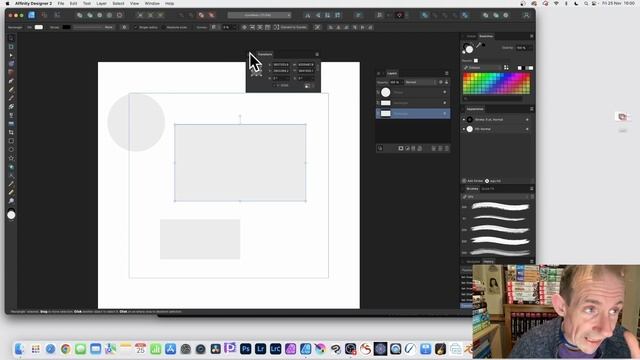Screen dimensions: 640x360
Task: Click the Transform W width field
Action: tap(305, 64)
